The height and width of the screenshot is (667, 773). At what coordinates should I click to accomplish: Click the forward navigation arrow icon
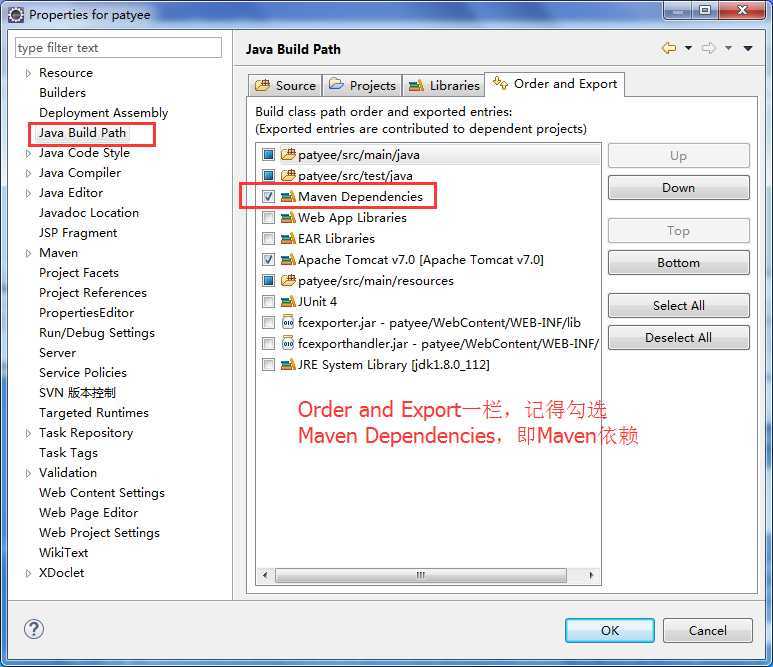pyautogui.click(x=708, y=48)
